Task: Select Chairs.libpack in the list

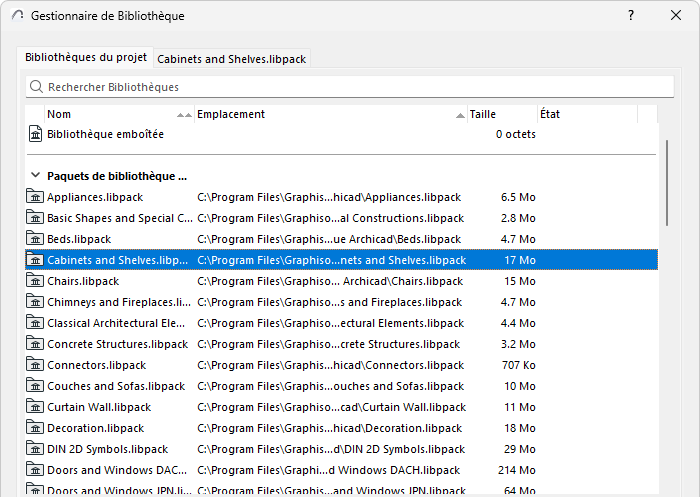Action: [x=83, y=281]
